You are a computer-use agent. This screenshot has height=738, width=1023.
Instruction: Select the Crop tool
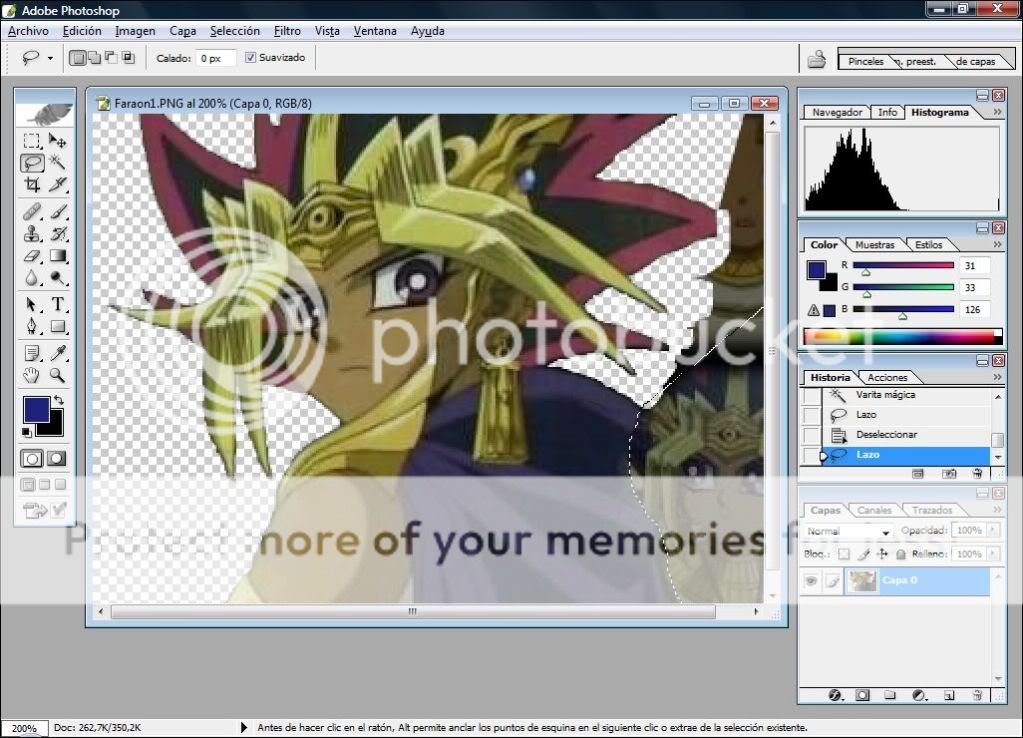[32, 185]
